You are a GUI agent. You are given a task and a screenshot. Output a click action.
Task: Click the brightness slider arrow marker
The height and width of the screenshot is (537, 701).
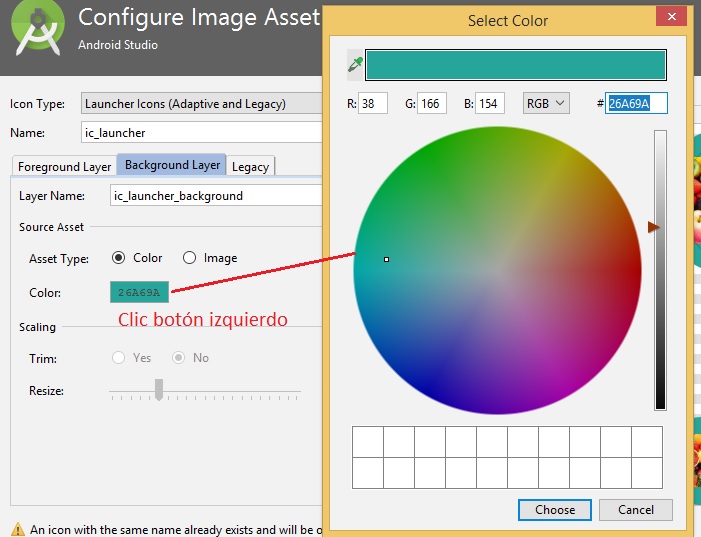point(654,228)
